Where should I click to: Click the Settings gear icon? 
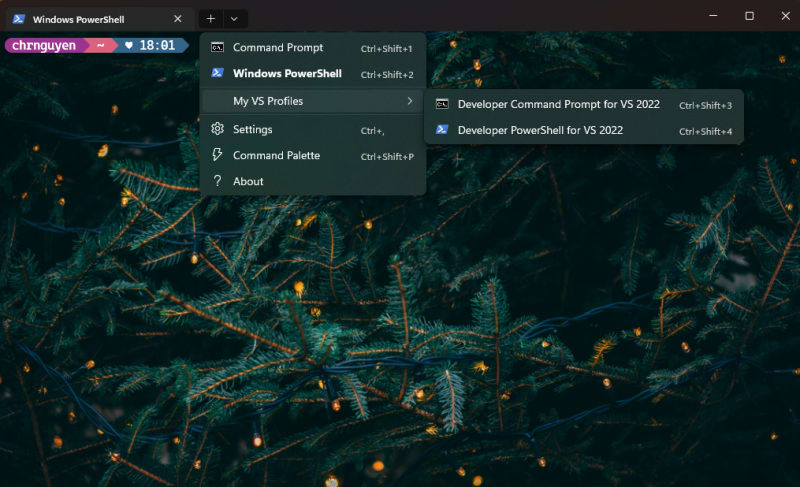point(217,129)
